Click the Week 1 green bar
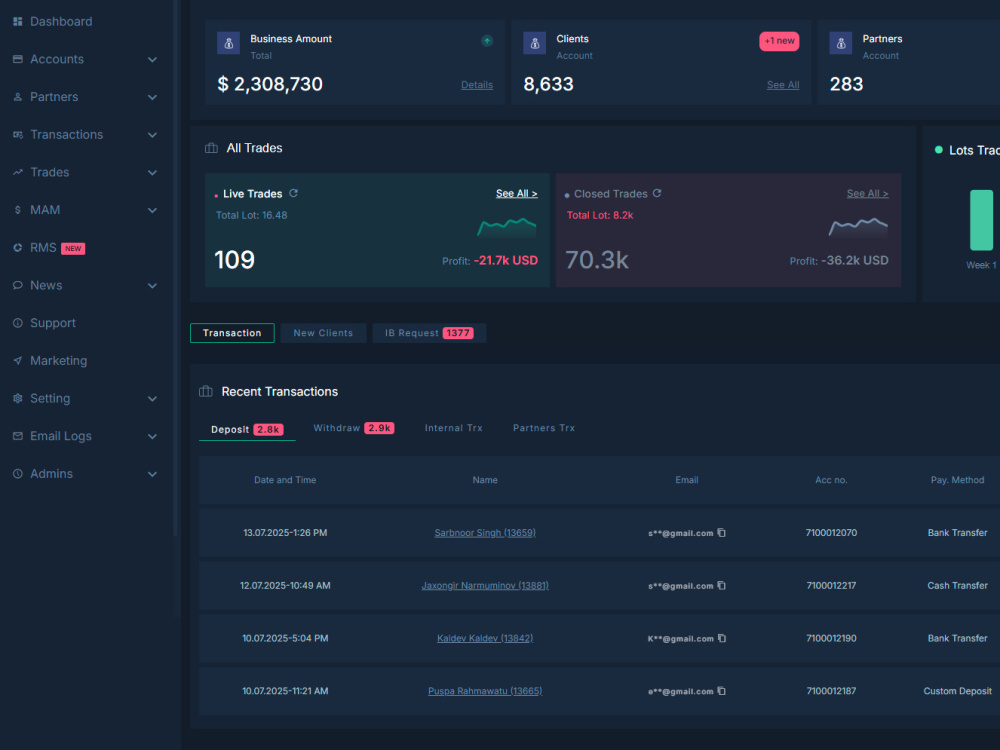Image resolution: width=1000 pixels, height=750 pixels. click(982, 220)
